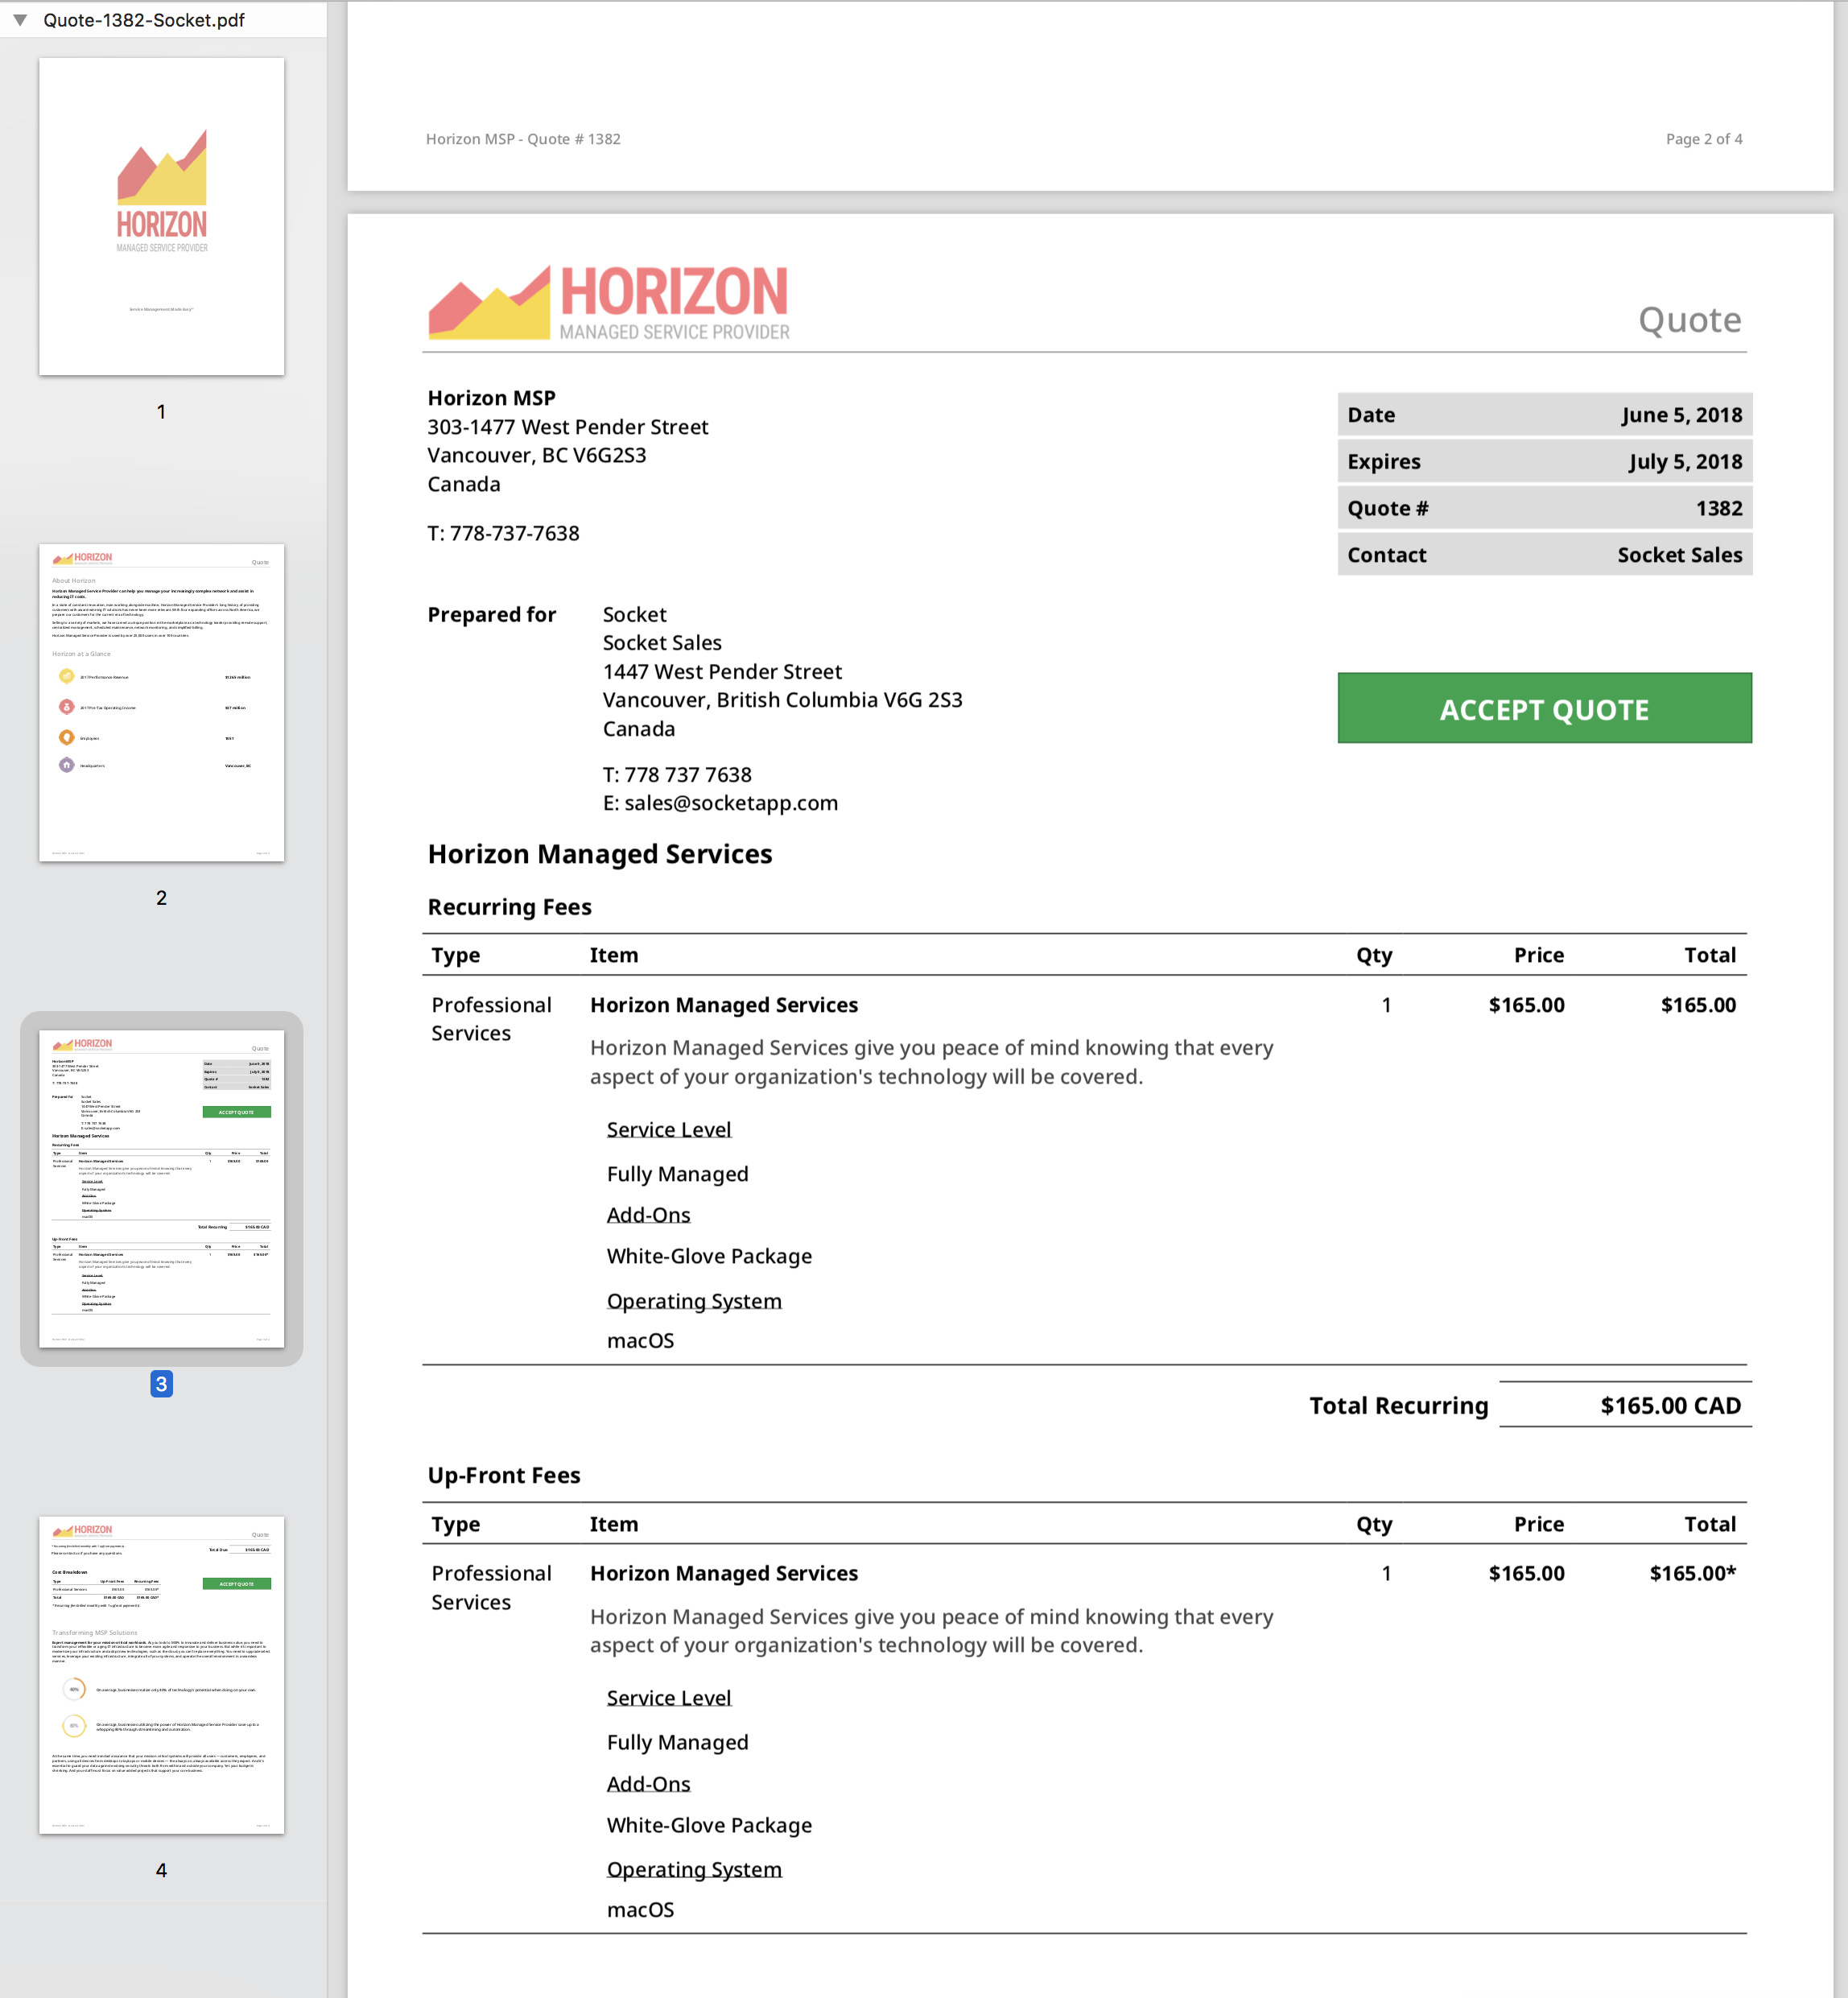Open page 2 thumbnail About Horizon
The image size is (1848, 1998).
coord(161,702)
